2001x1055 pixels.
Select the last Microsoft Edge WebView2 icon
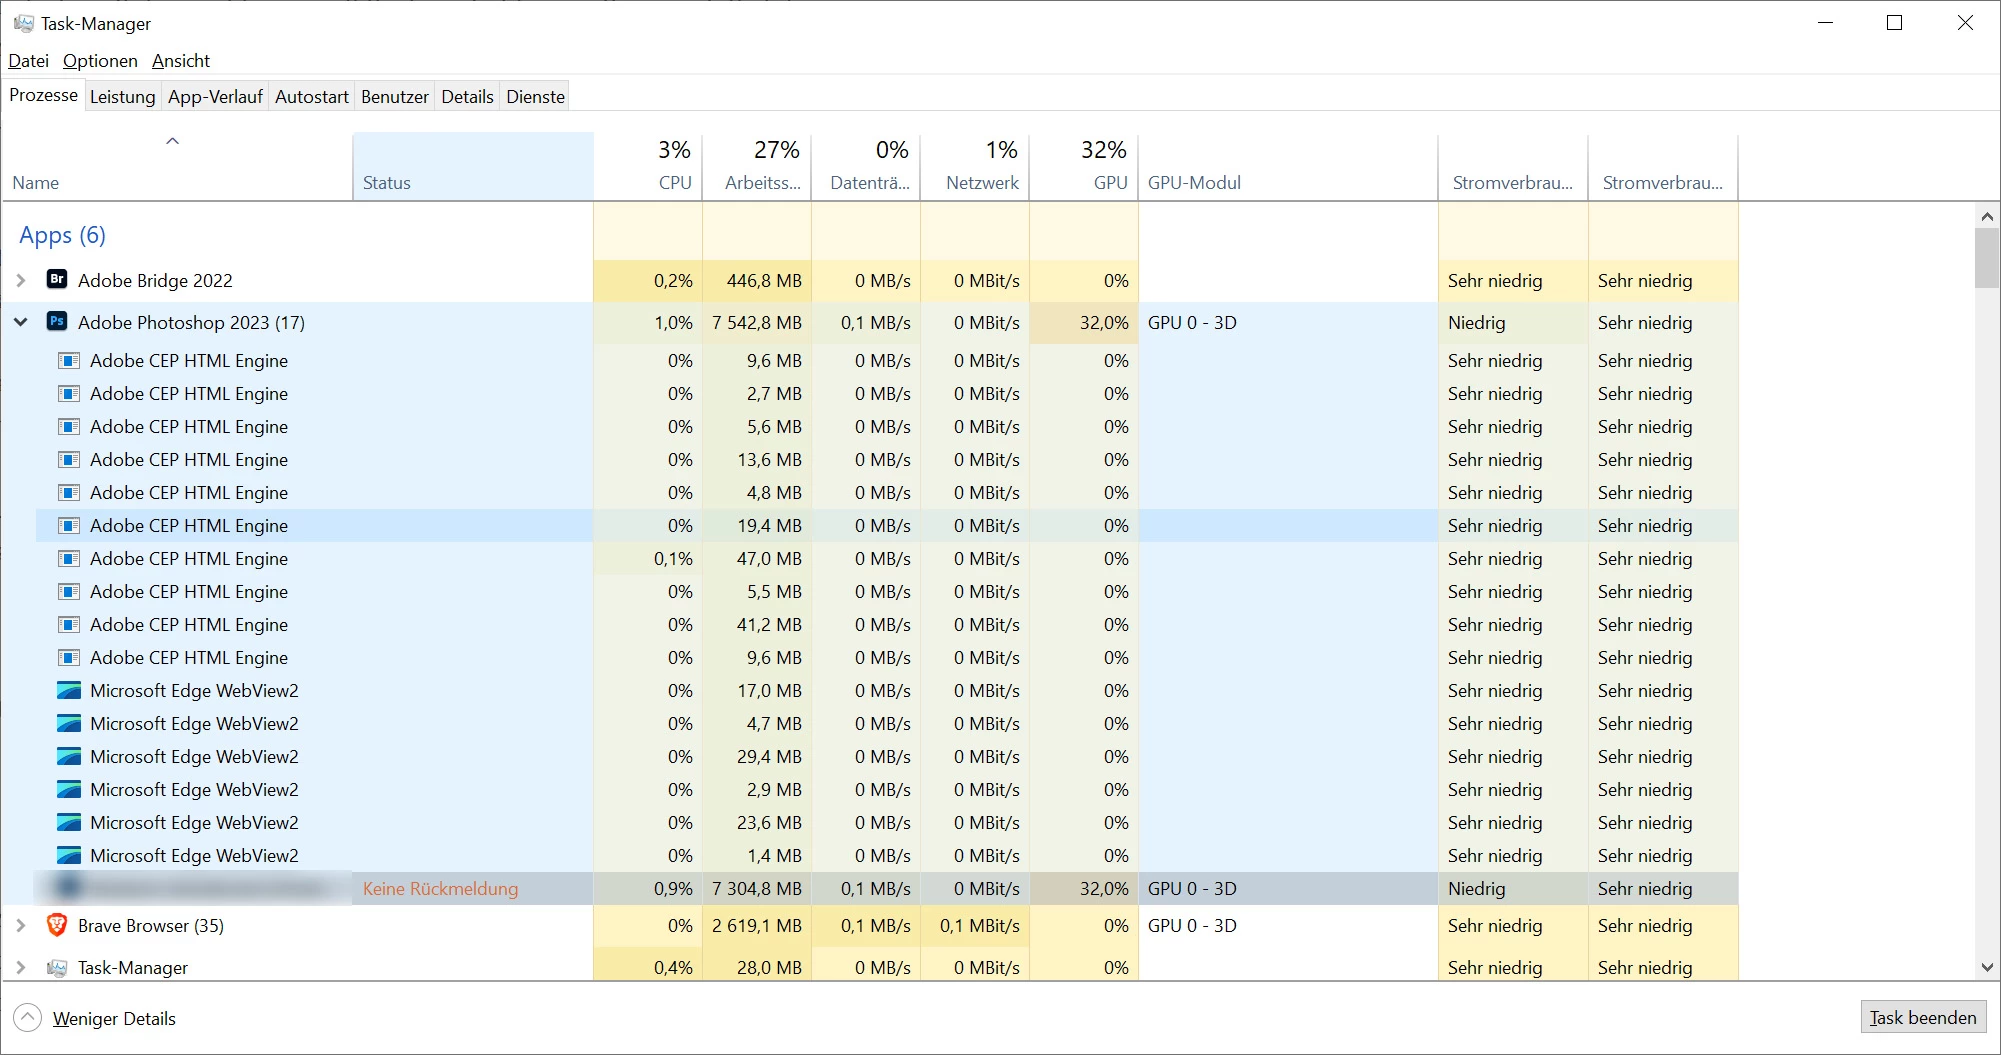pyautogui.click(x=69, y=855)
